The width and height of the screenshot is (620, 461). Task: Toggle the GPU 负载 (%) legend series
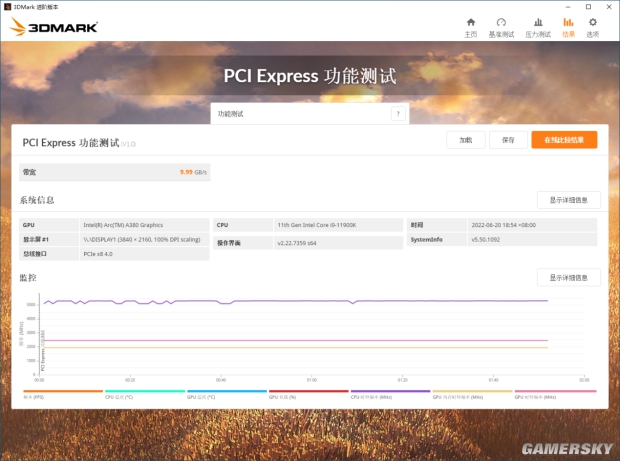(309, 394)
